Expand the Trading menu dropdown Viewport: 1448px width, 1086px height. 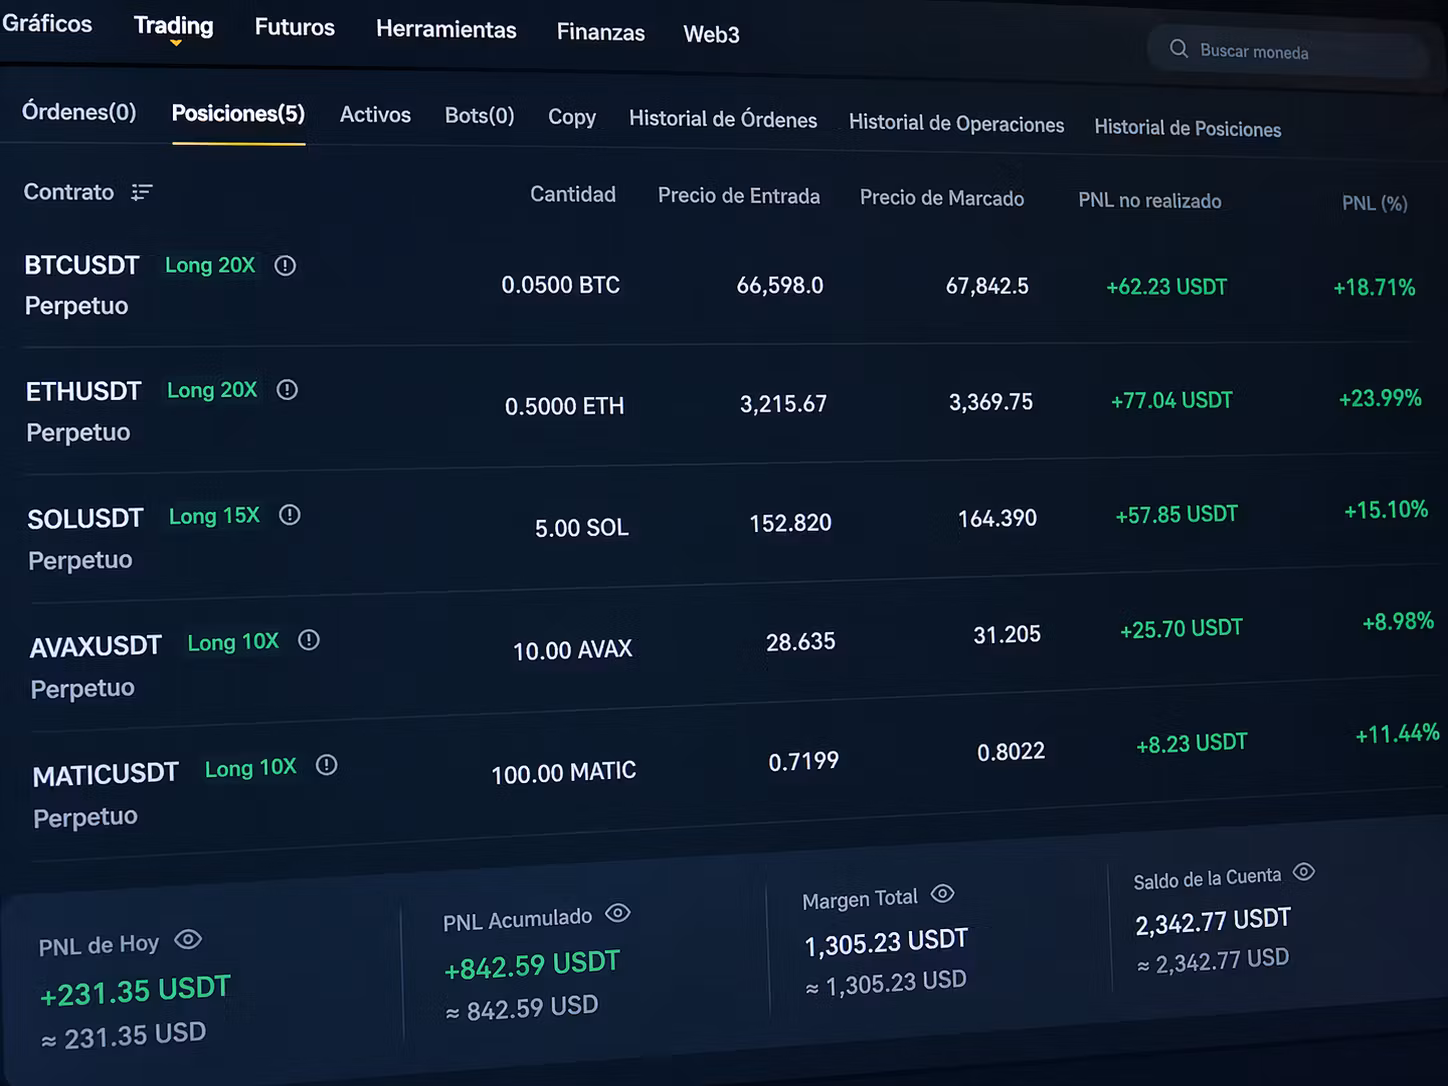[174, 27]
